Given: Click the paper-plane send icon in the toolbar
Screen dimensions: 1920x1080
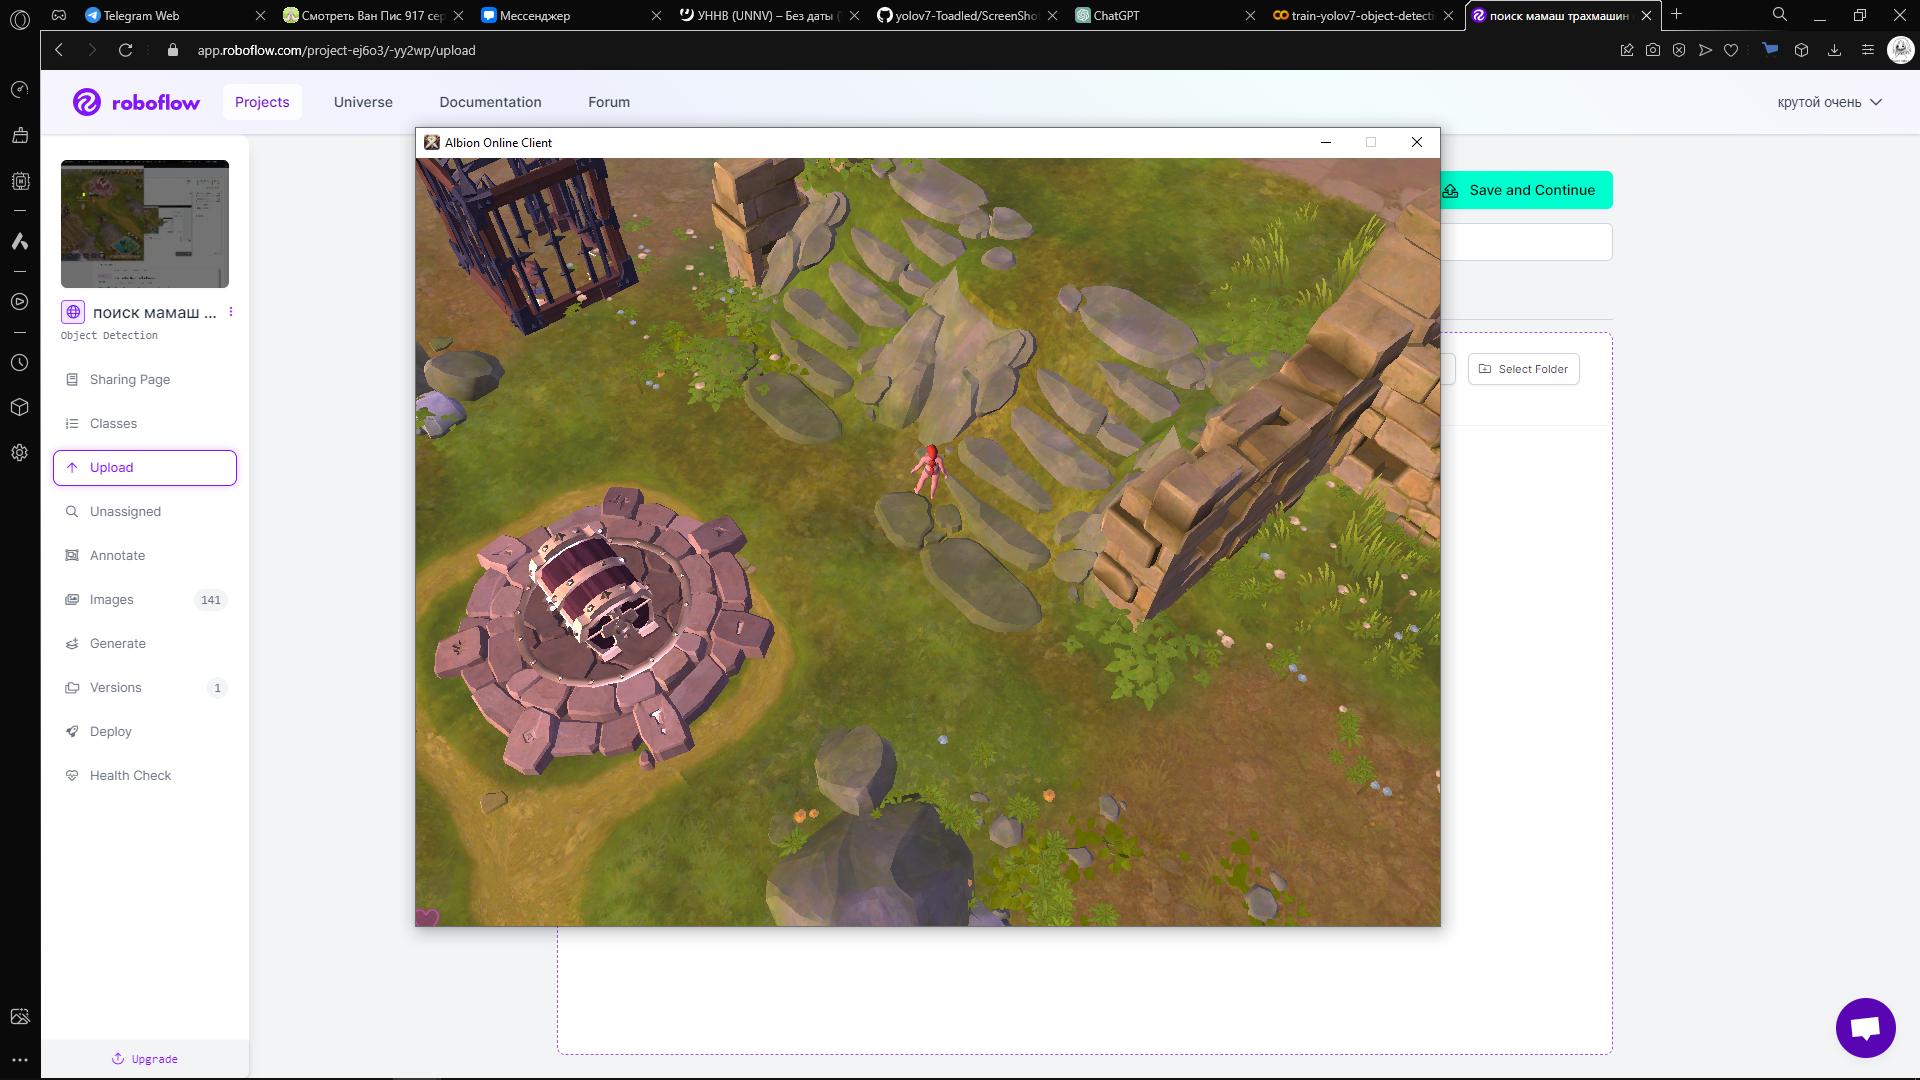Looking at the screenshot, I should click(x=1705, y=50).
